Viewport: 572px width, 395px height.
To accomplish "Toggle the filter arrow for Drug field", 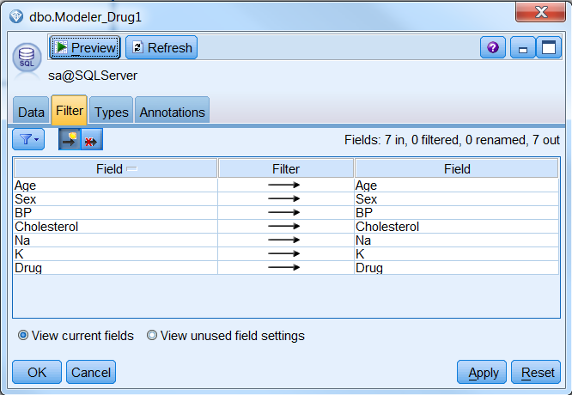I will (284, 268).
